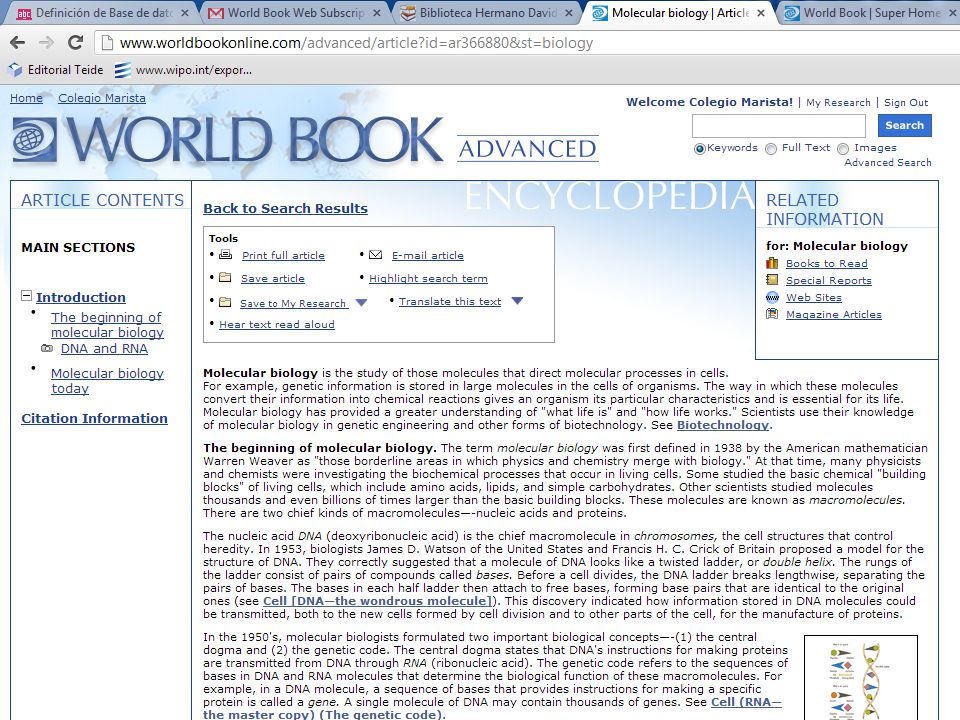Image resolution: width=960 pixels, height=720 pixels.
Task: Collapse the Introduction section tree
Action: click(x=26, y=296)
